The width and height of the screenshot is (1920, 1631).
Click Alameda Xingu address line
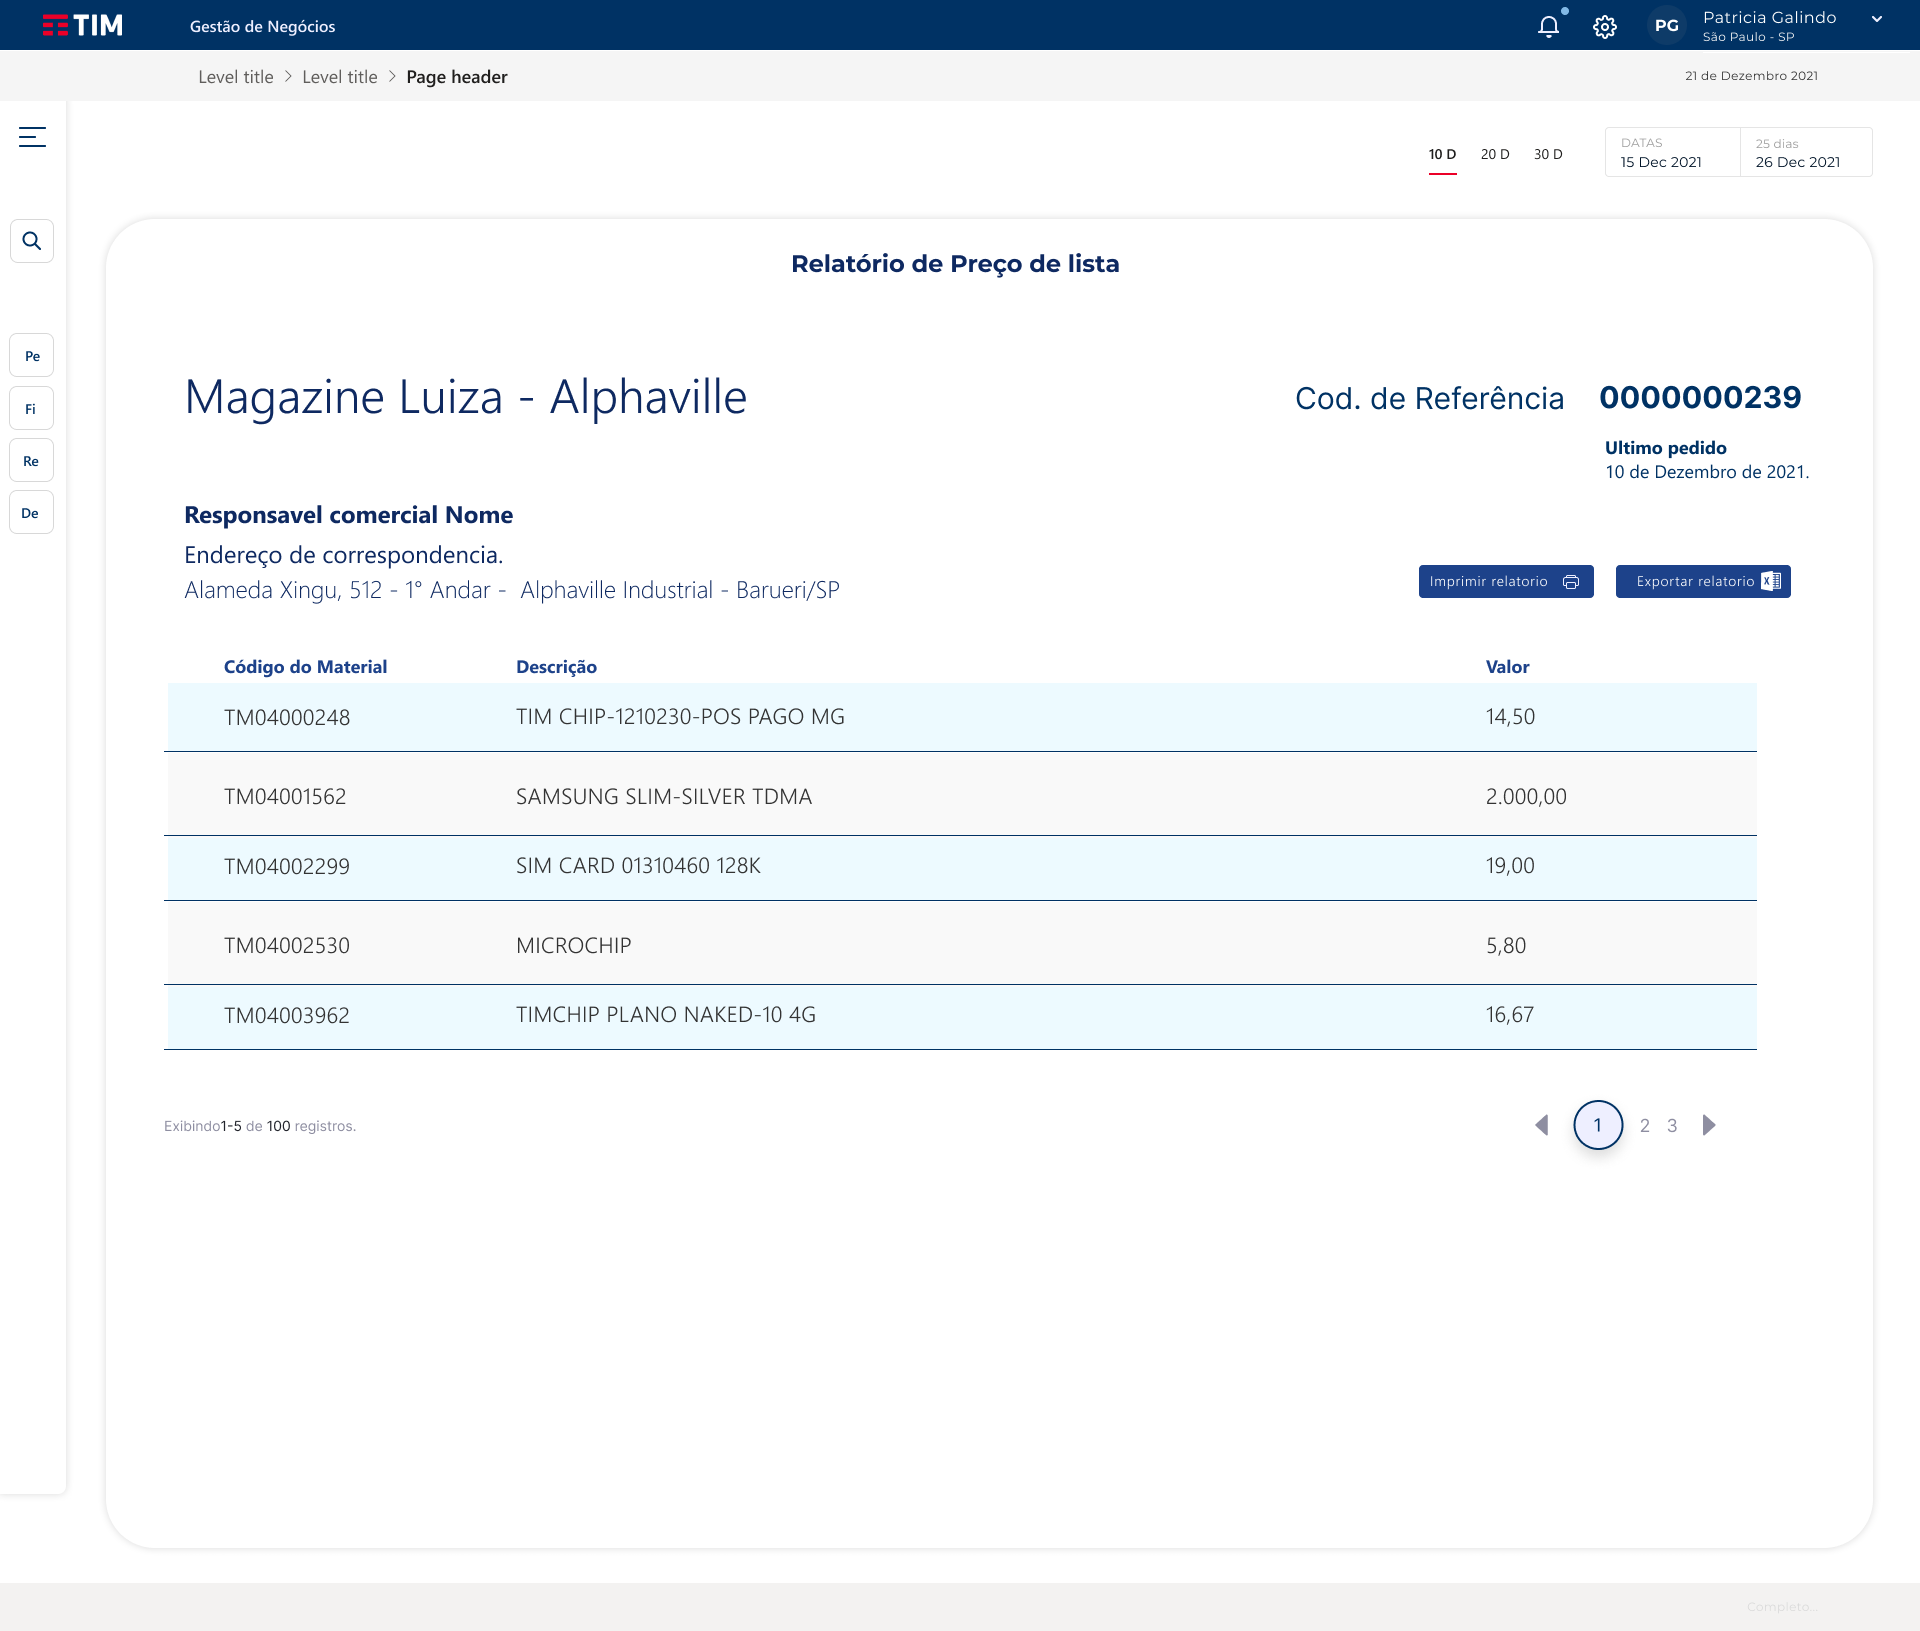pyautogui.click(x=512, y=590)
